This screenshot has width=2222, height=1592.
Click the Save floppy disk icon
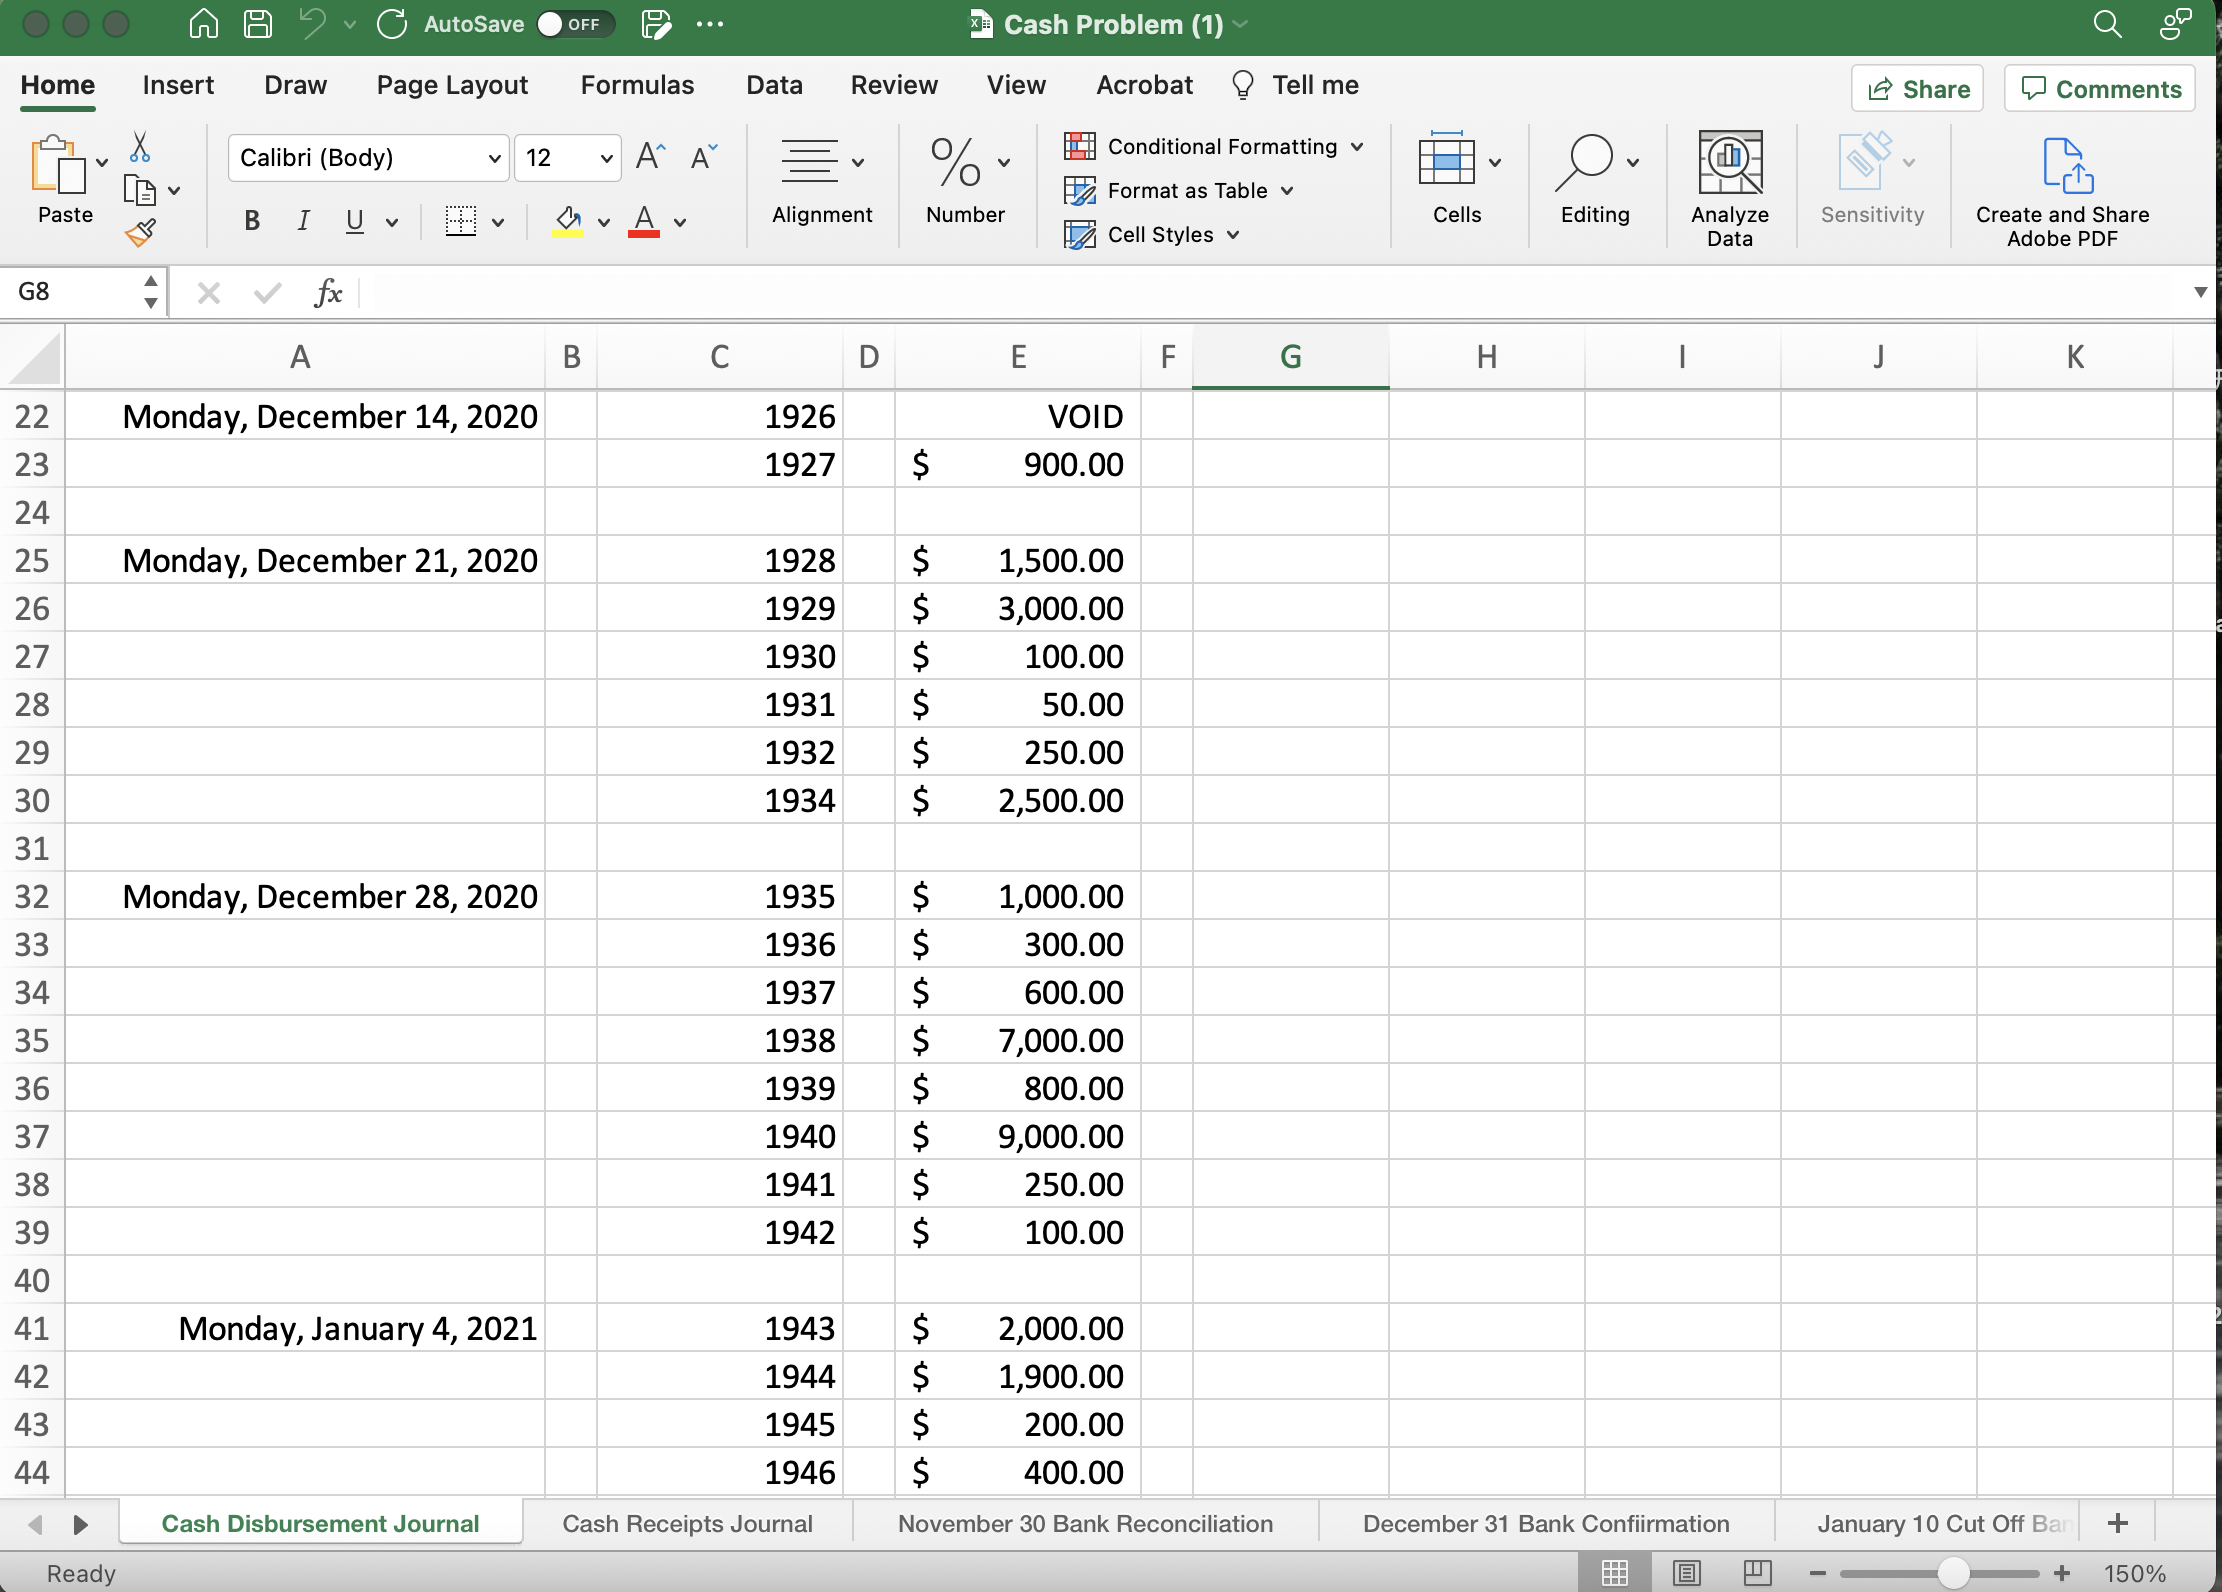(258, 24)
